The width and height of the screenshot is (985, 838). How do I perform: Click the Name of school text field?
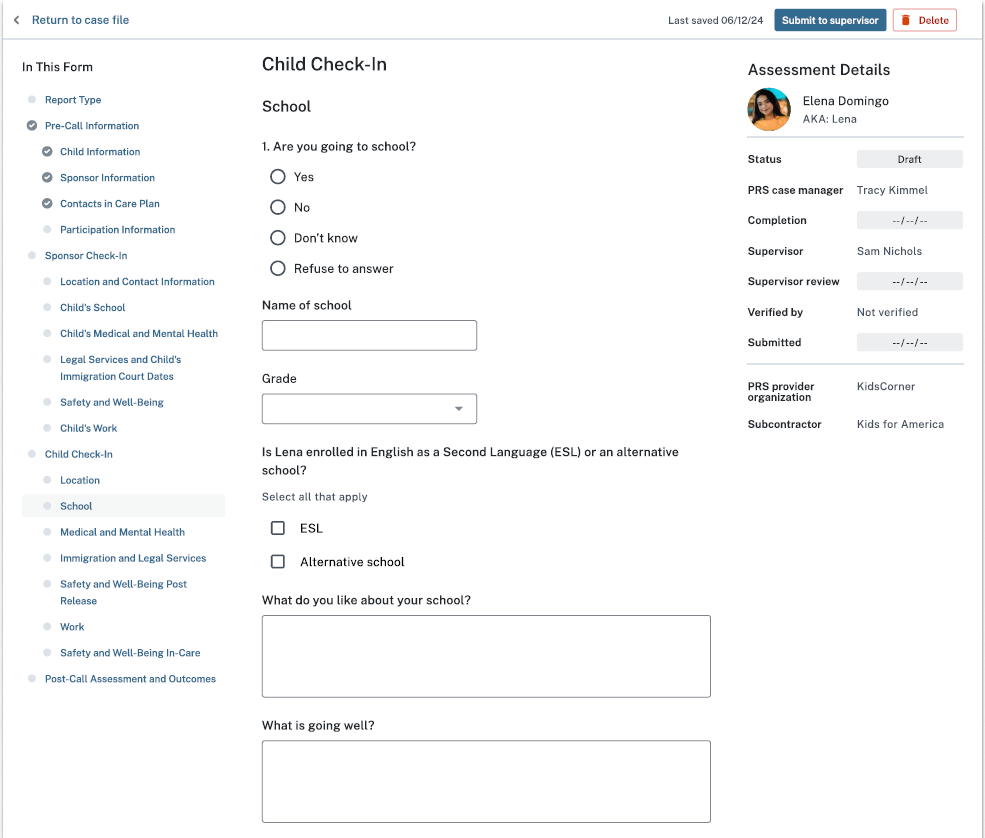pyautogui.click(x=369, y=335)
